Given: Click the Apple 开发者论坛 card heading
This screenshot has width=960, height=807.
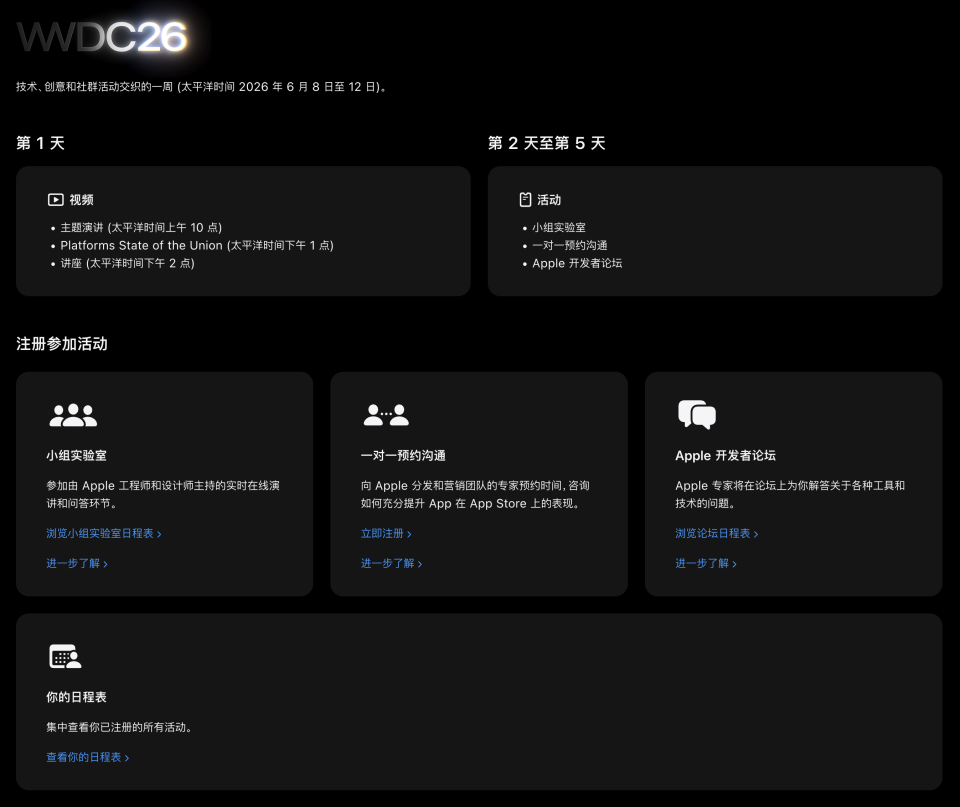Looking at the screenshot, I should 726,456.
